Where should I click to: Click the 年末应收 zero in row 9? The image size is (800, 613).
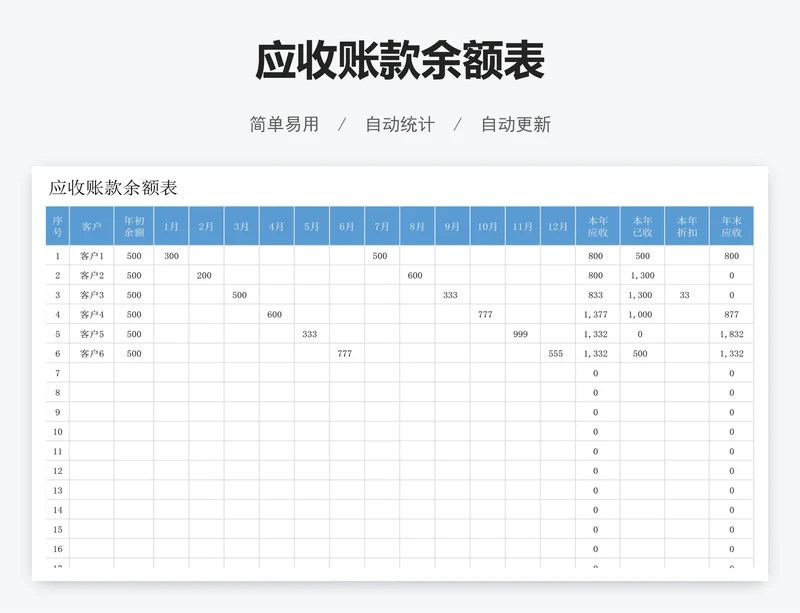click(732, 412)
